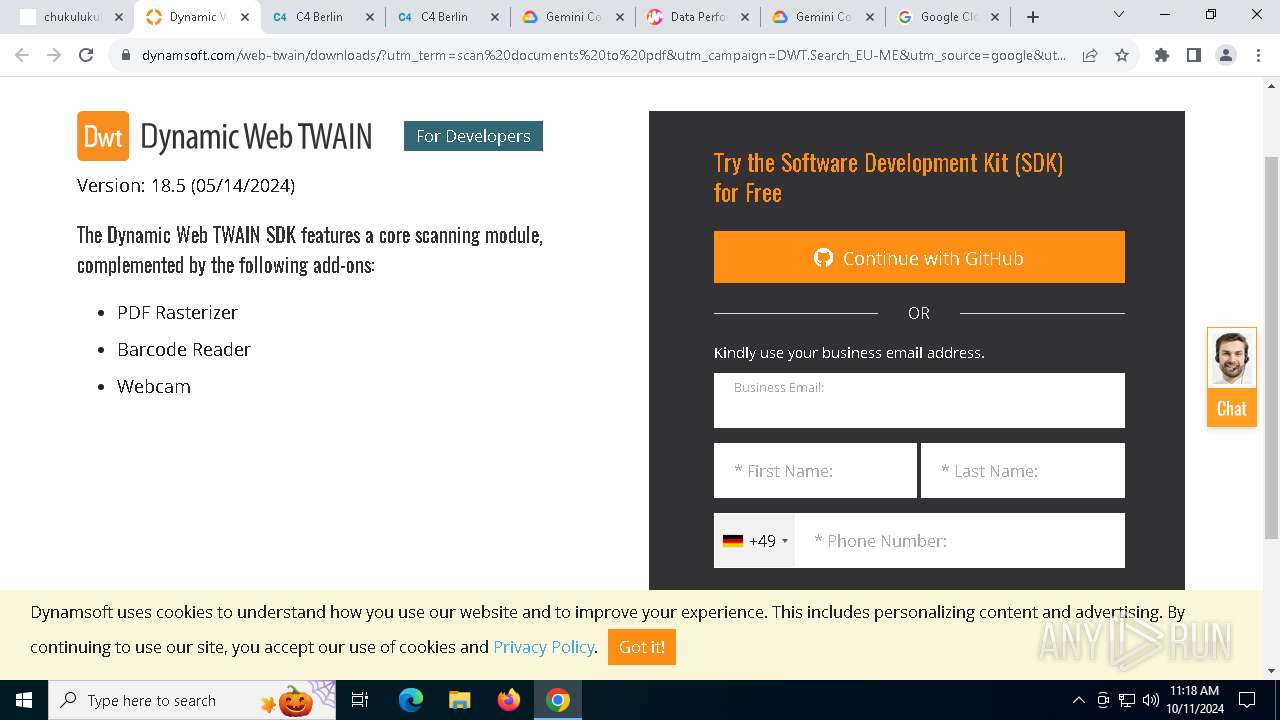Click the First Name field
Image resolution: width=1280 pixels, height=720 pixels.
coord(815,470)
